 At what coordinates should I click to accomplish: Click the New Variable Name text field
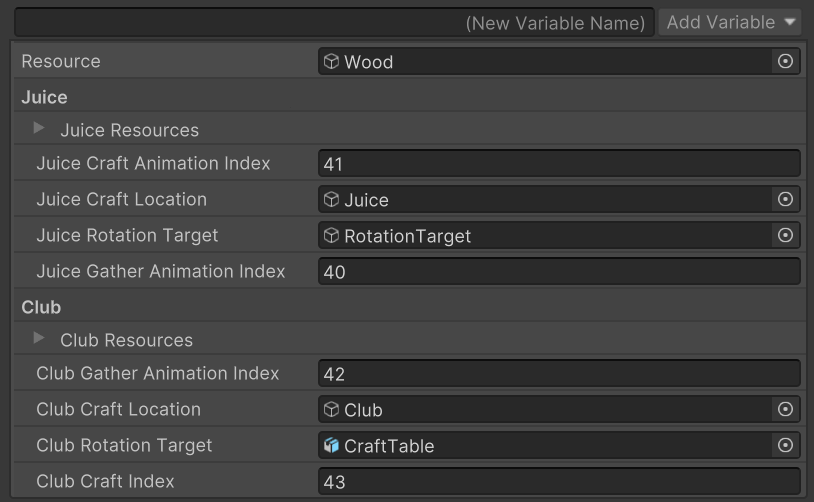point(334,22)
